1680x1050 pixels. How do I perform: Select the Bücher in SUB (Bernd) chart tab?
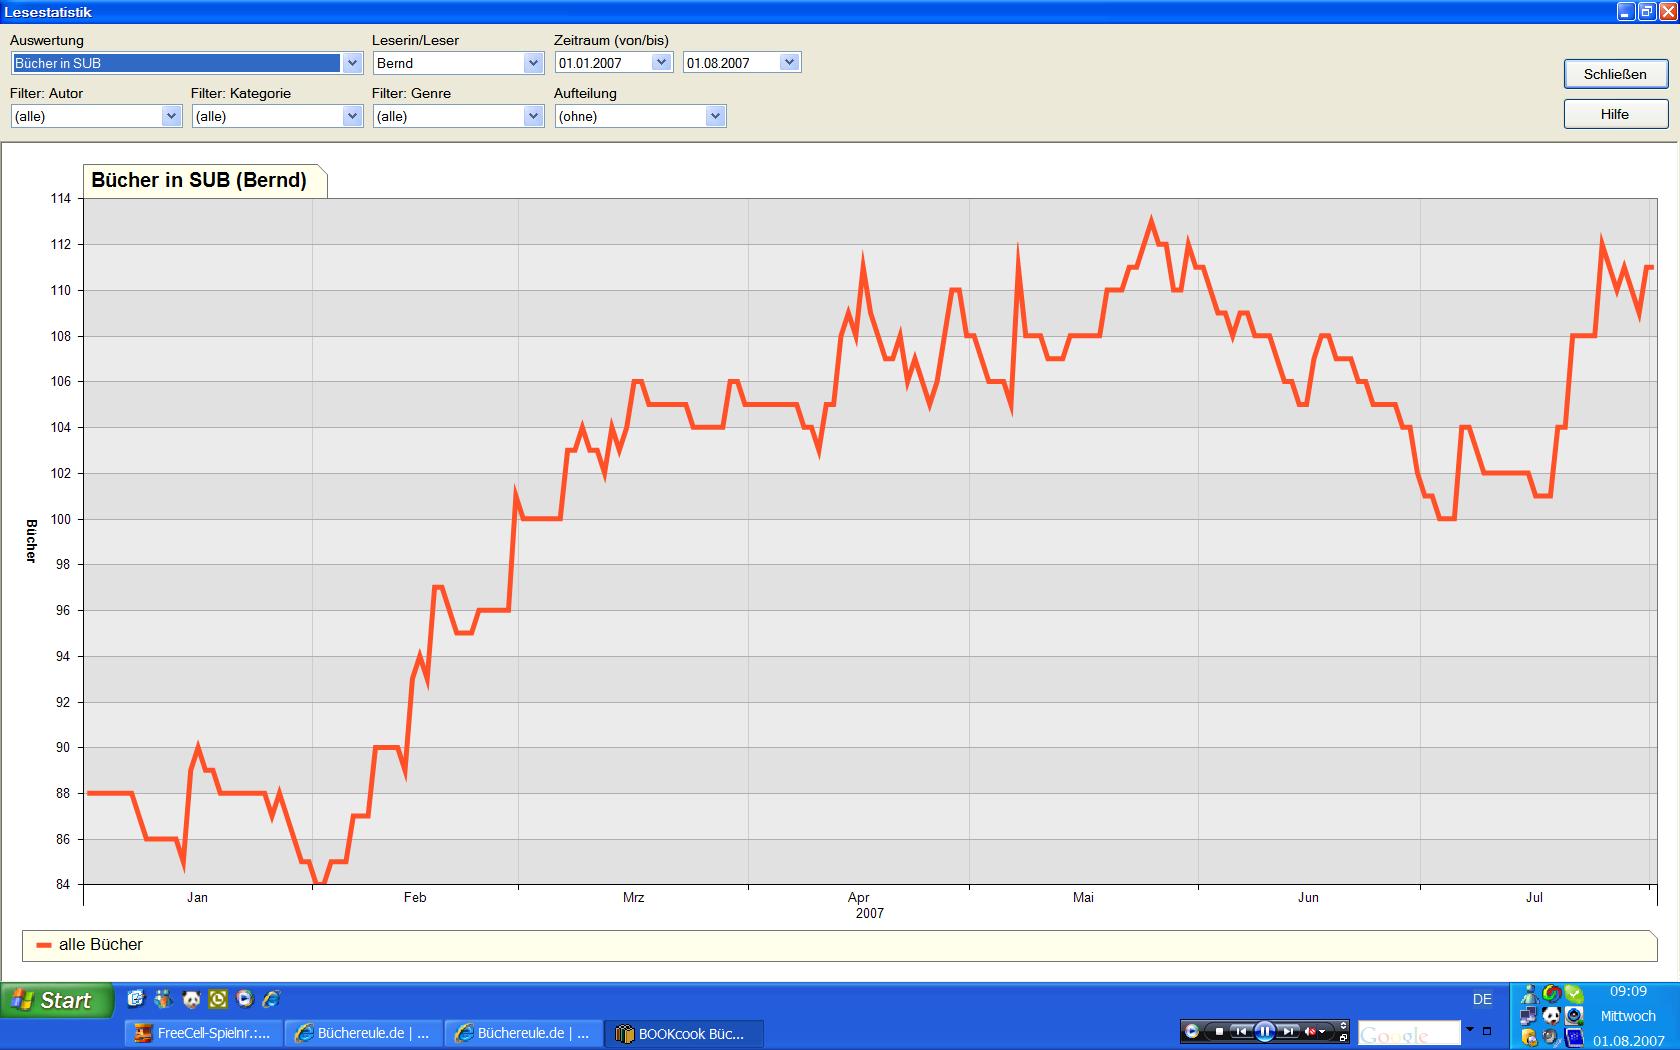pos(200,180)
